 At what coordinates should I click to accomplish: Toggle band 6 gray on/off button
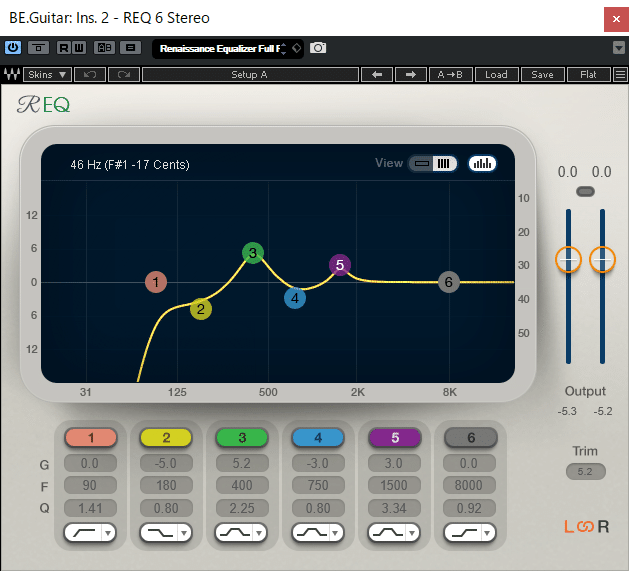tap(471, 437)
